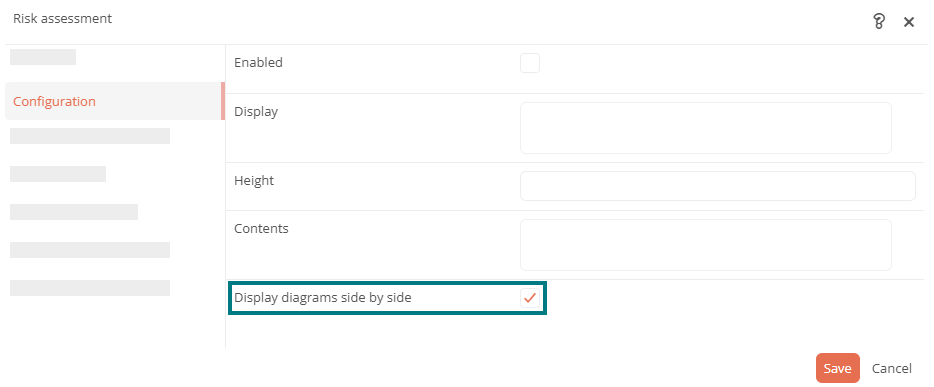Viewport: 934px width, 387px height.
Task: Select the placeholder tab above Configuration
Action: pyautogui.click(x=43, y=57)
